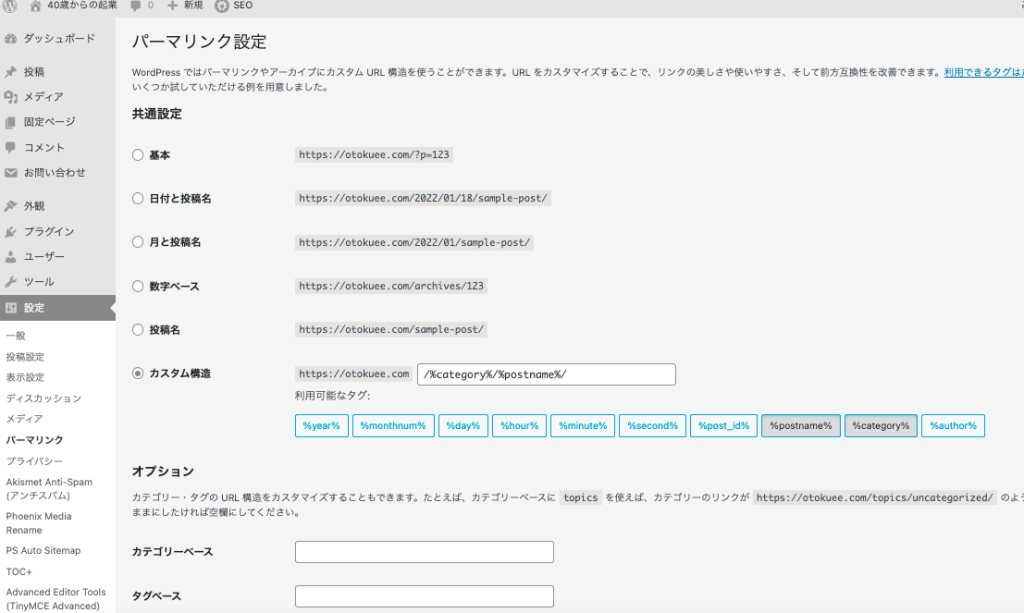The image size is (1024, 613).
Task: Choose the 投稿名 radio button
Action: [x=138, y=329]
